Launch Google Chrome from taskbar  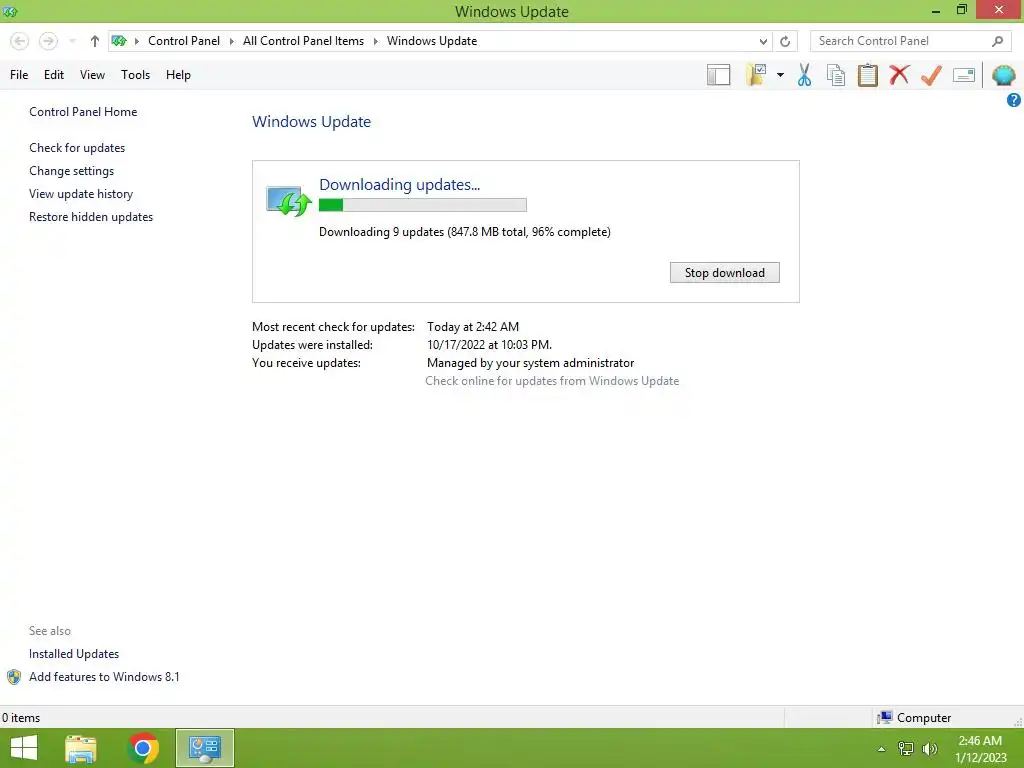[x=143, y=748]
